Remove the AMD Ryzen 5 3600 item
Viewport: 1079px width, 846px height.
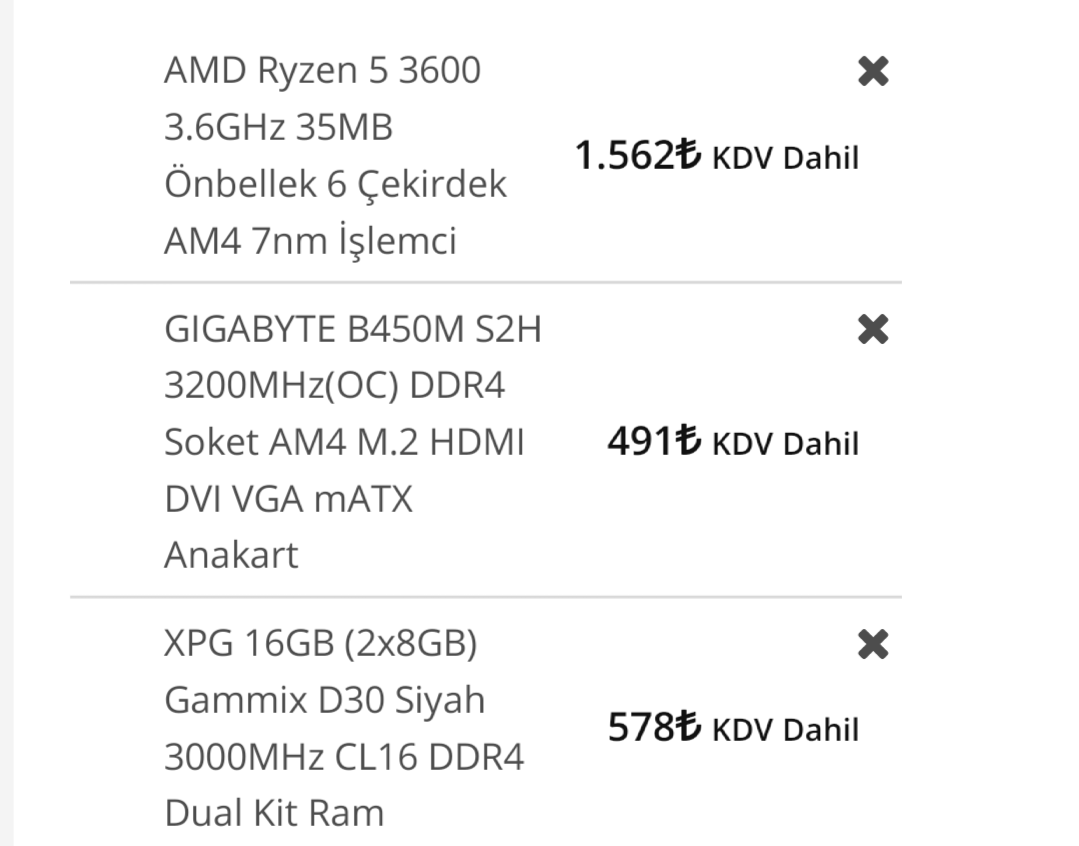tap(873, 72)
